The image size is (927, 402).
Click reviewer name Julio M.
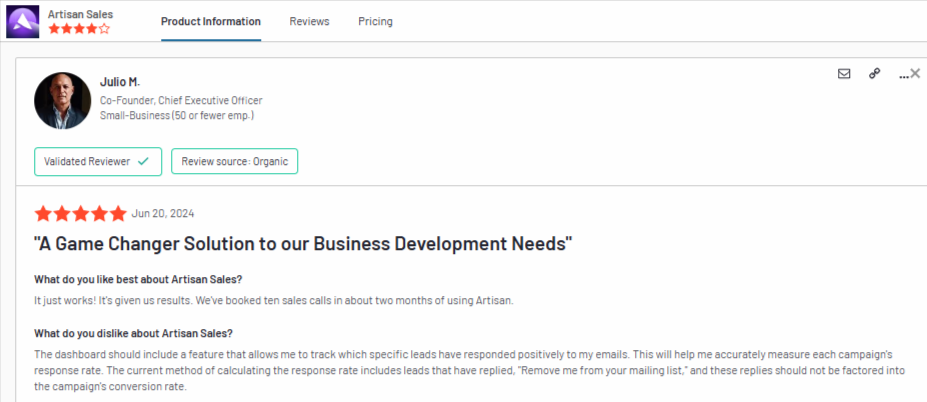point(120,82)
